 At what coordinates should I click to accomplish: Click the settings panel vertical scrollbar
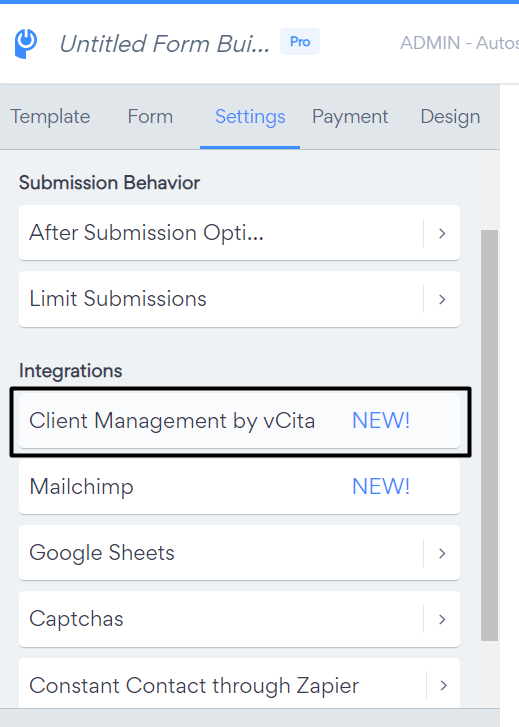click(489, 435)
